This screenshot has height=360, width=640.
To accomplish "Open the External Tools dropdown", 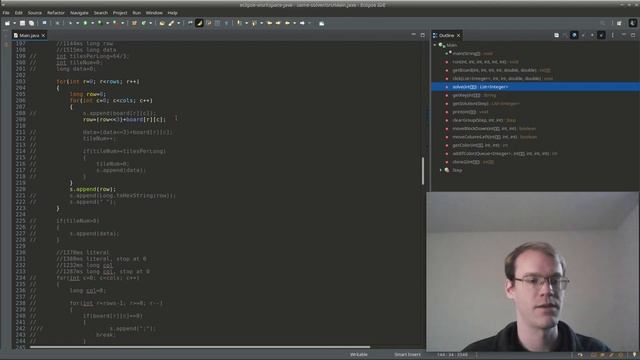I will (x=122, y=23).
